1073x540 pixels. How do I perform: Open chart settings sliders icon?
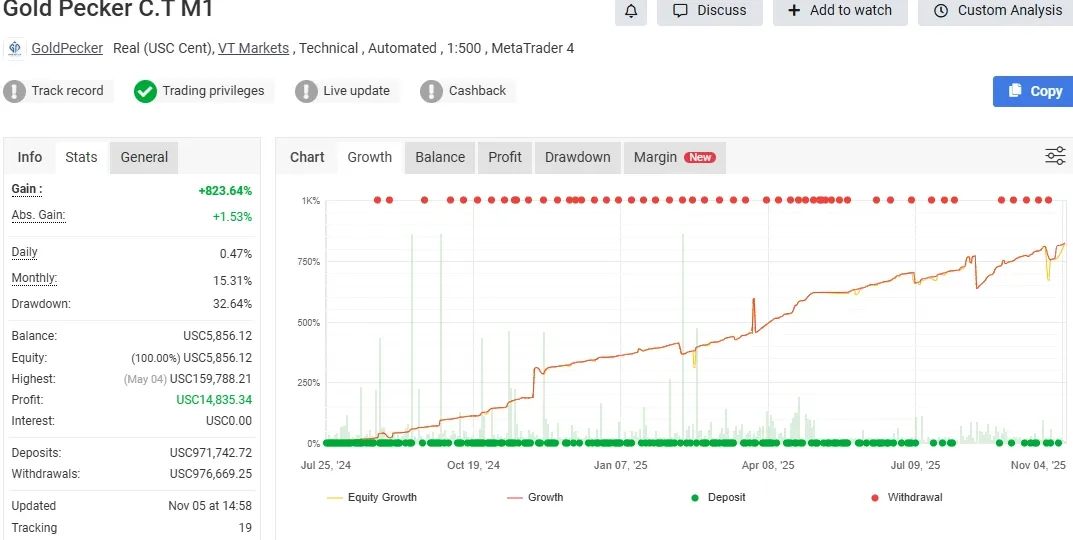pos(1055,156)
